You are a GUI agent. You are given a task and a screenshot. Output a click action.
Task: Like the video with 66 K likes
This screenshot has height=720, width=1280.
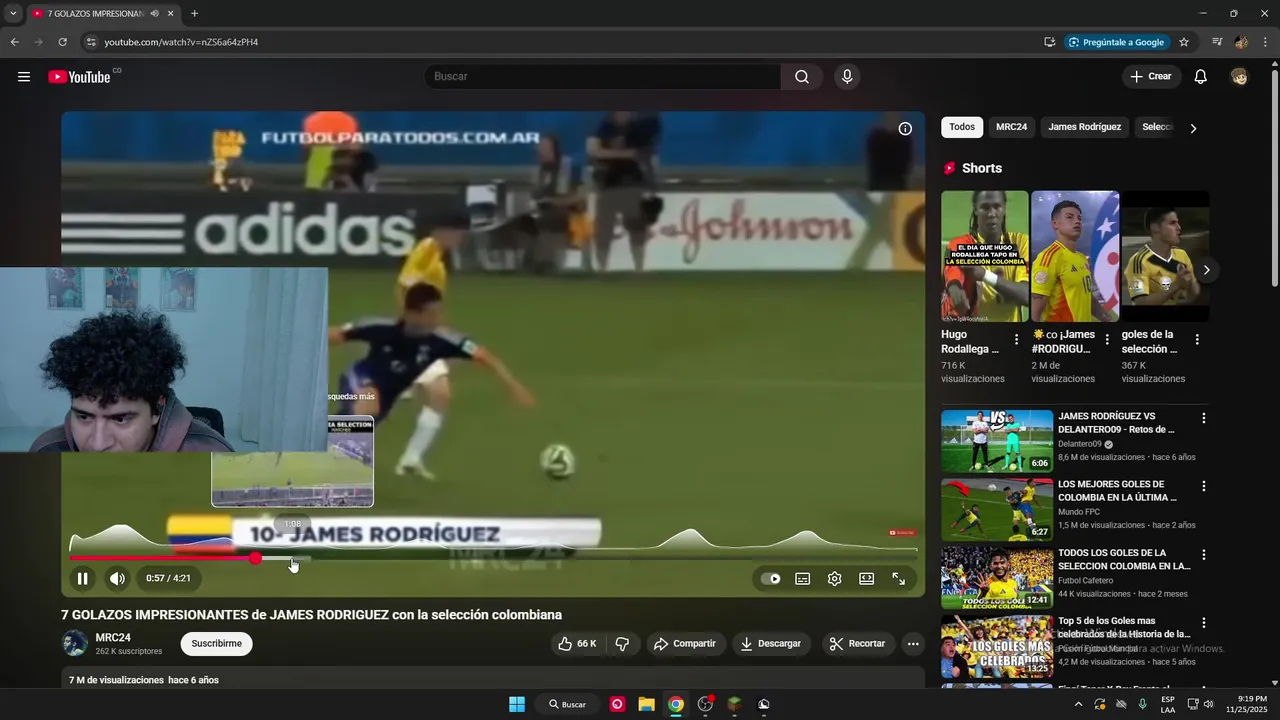click(x=577, y=644)
